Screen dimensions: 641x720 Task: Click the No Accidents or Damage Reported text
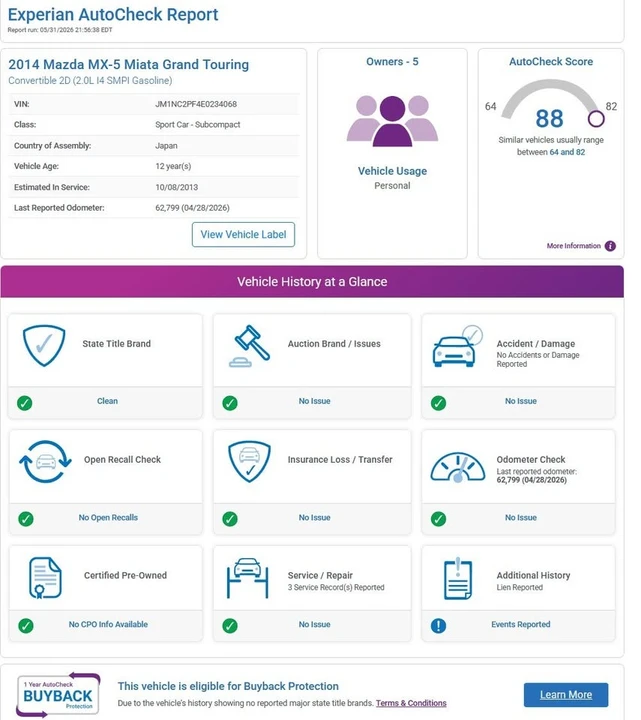coord(538,360)
